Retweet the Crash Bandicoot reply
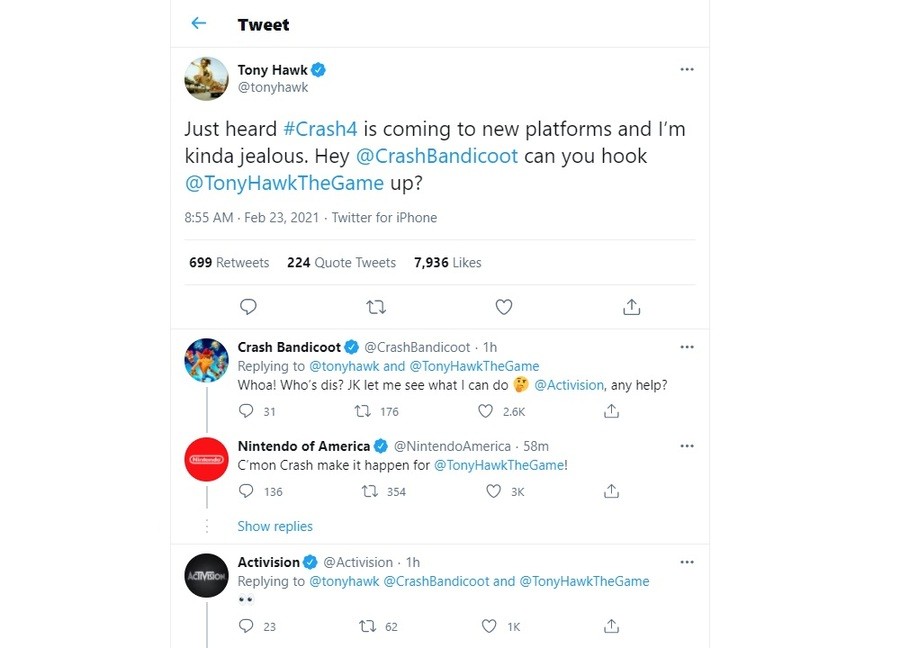Image resolution: width=900 pixels, height=648 pixels. point(364,411)
